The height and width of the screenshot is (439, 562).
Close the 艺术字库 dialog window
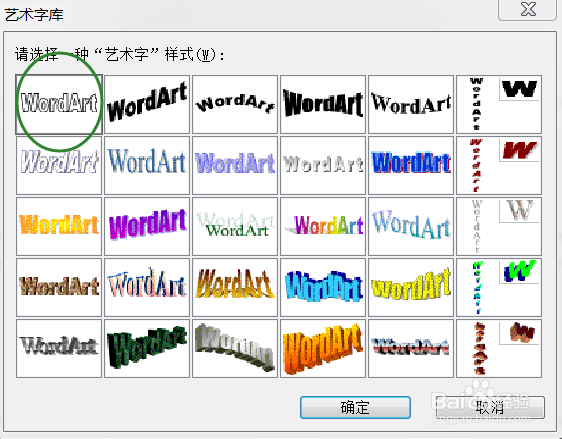tap(528, 9)
